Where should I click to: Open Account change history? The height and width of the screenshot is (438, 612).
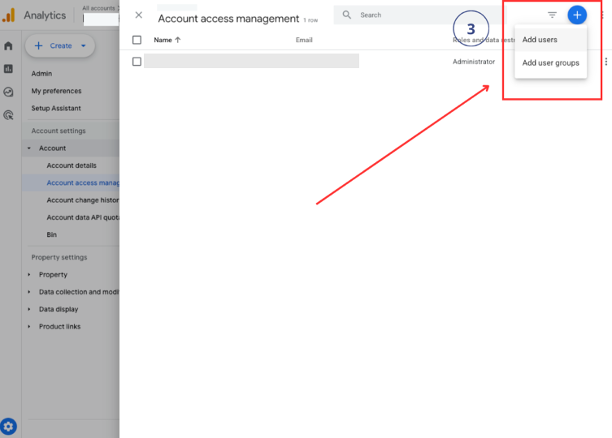pyautogui.click(x=83, y=200)
